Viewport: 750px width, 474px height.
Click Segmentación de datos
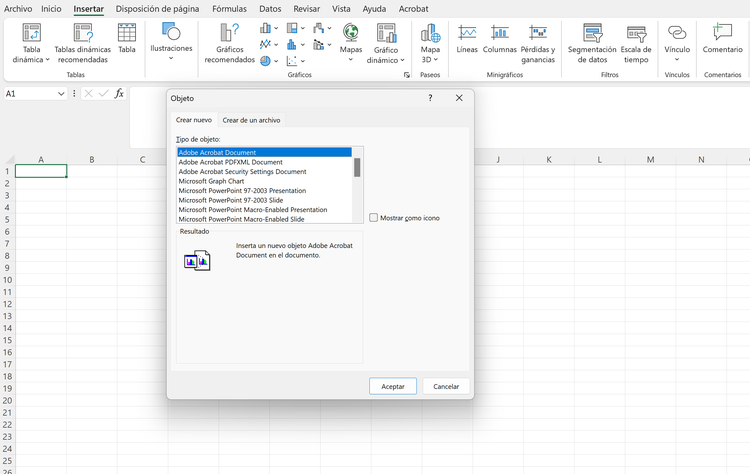(592, 44)
